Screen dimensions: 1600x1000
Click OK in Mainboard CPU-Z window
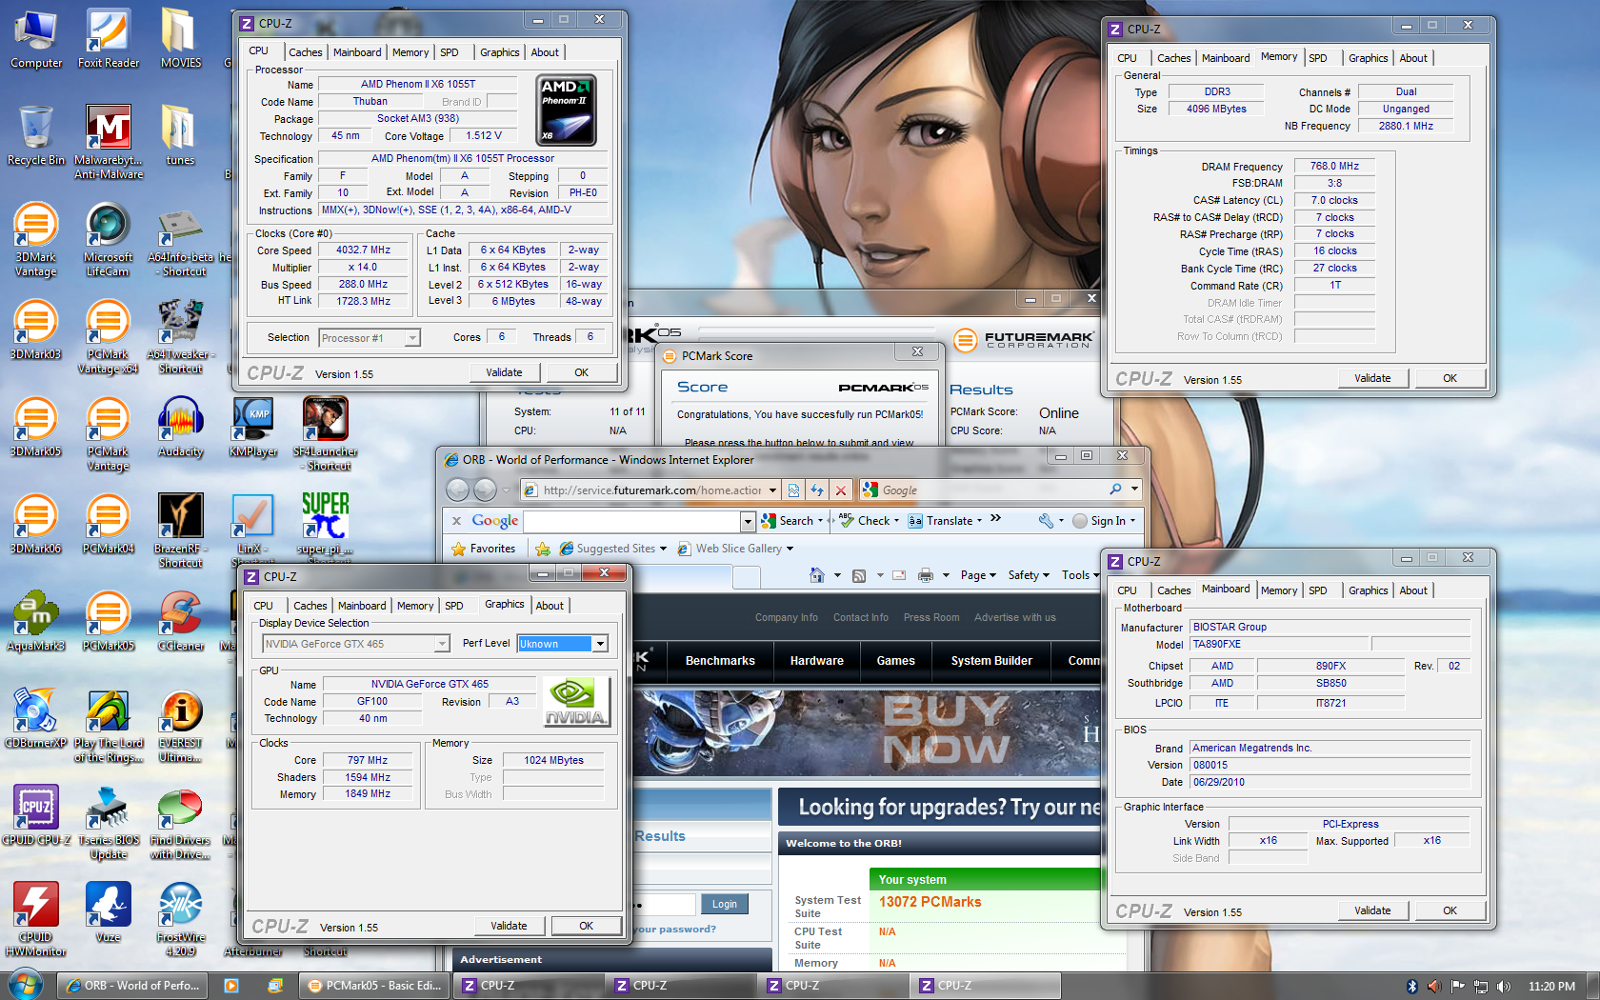tap(1450, 910)
